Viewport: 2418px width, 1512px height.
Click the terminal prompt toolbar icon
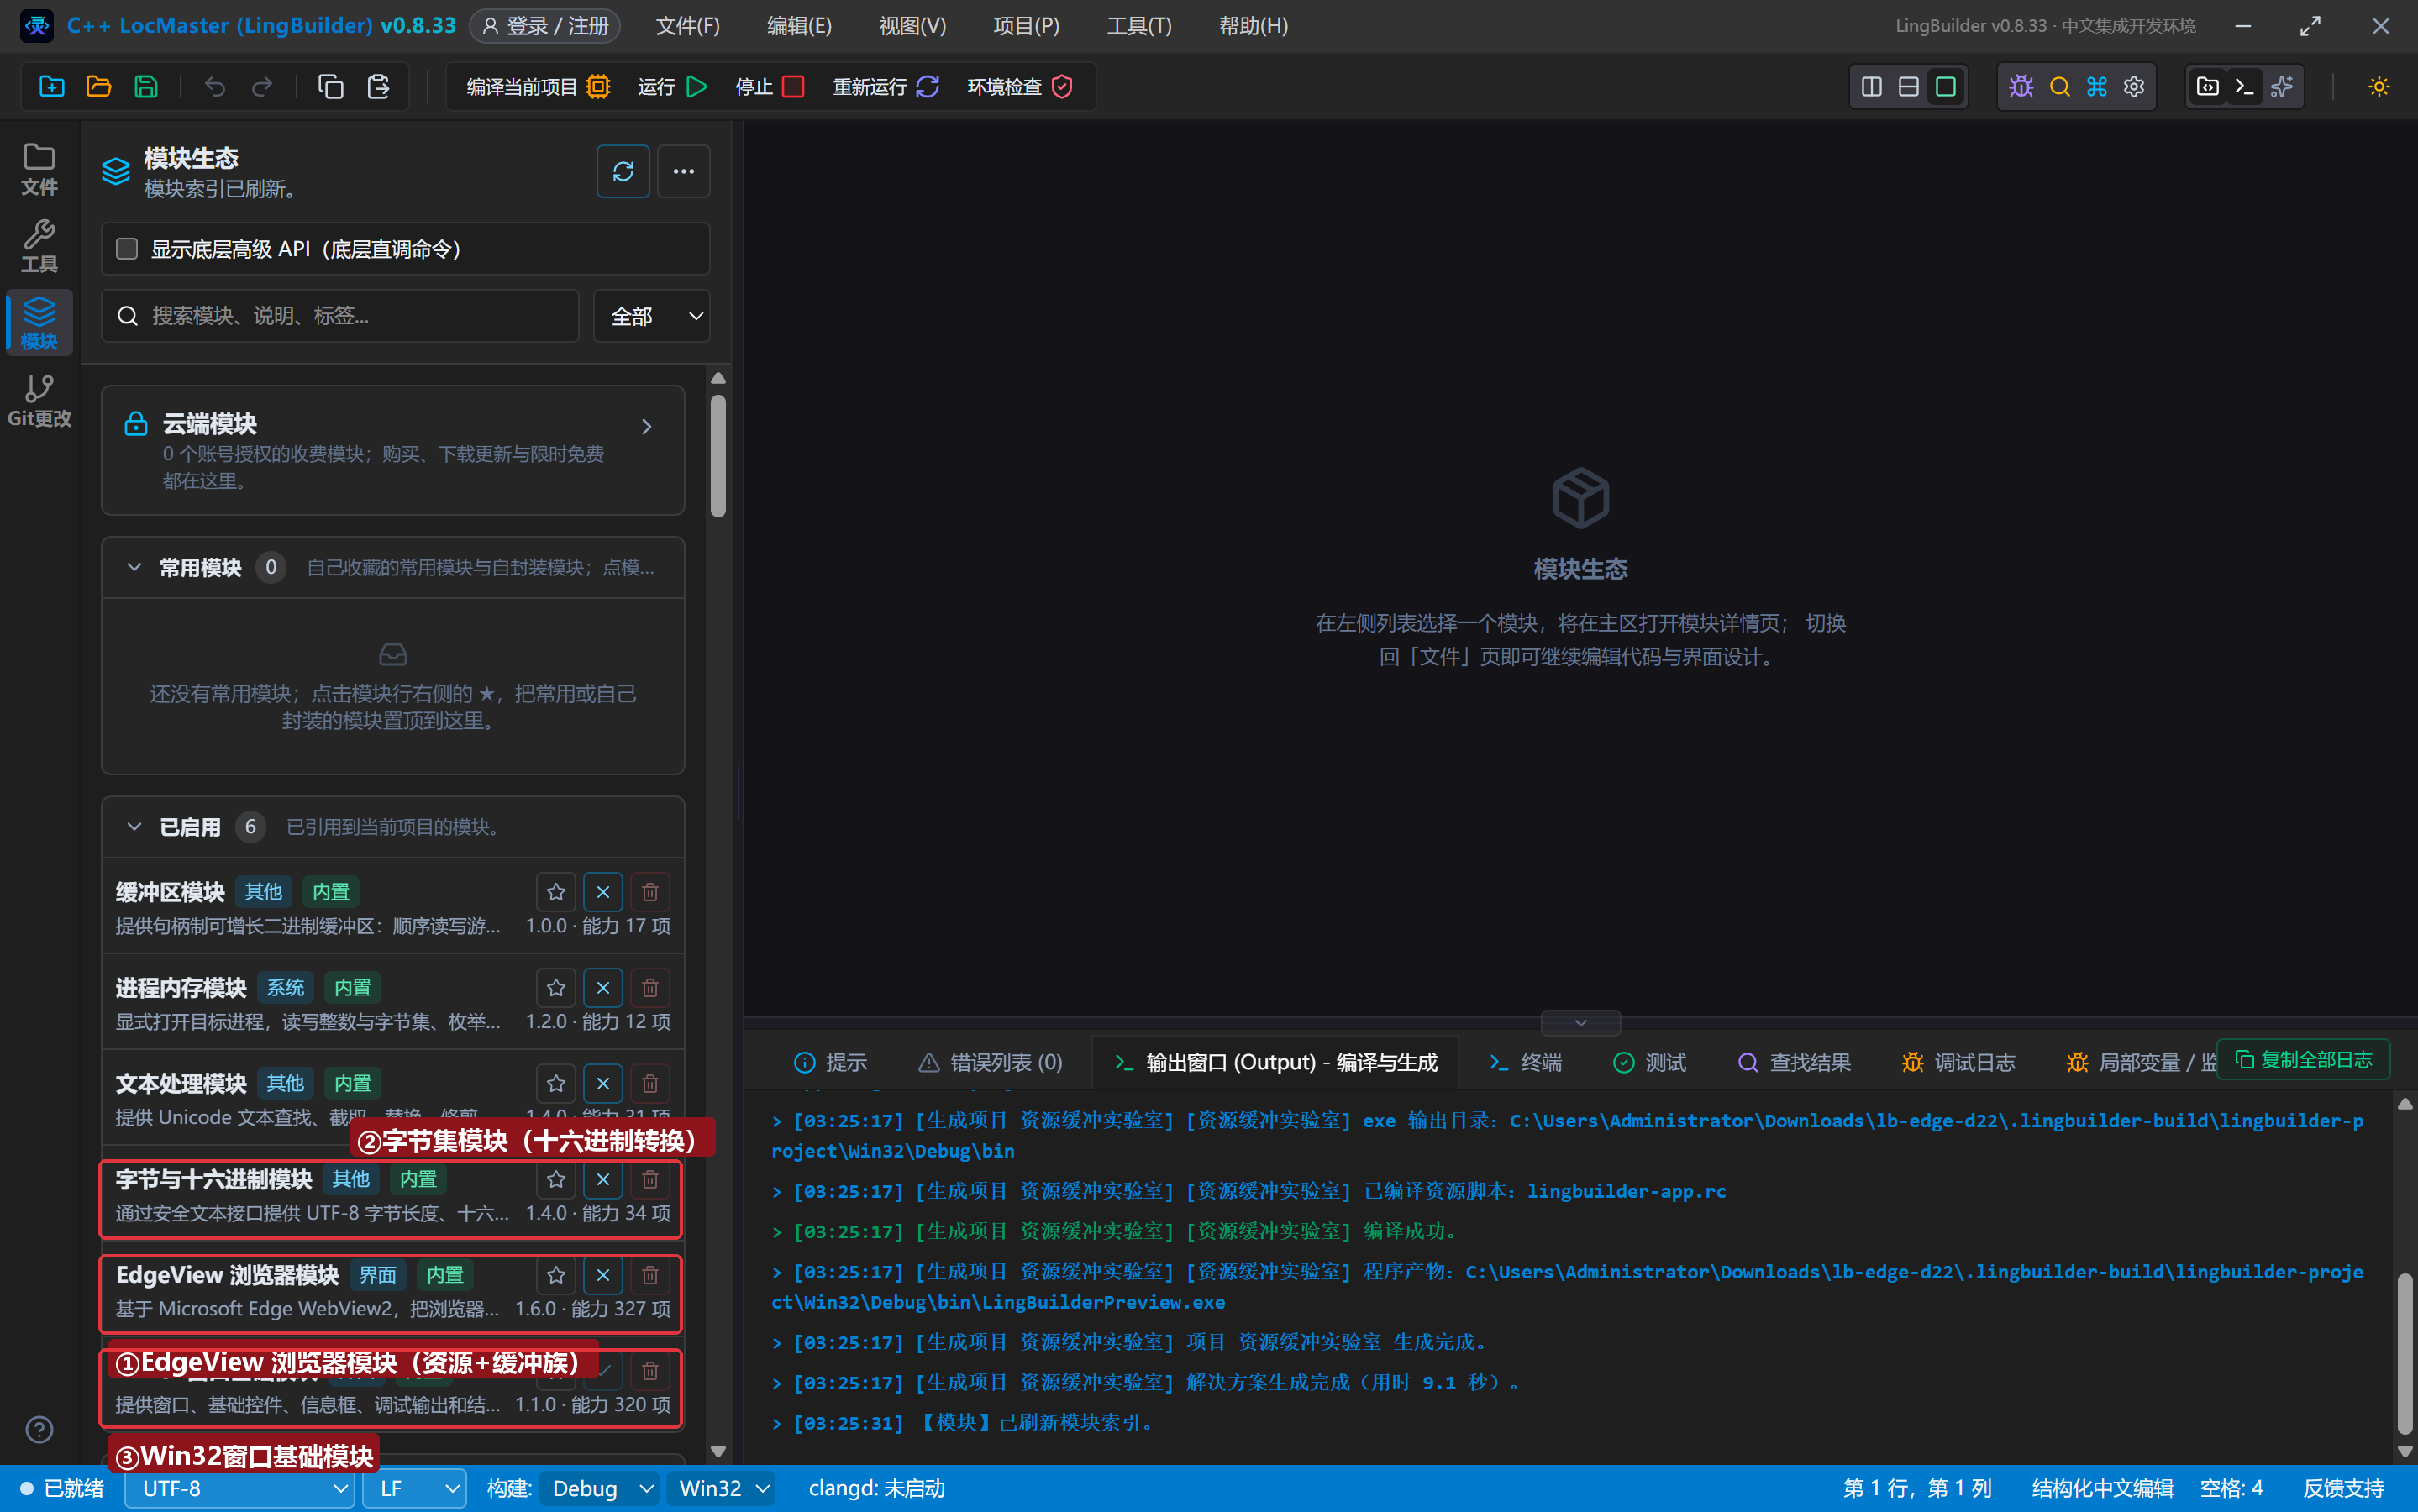pyautogui.click(x=2244, y=87)
